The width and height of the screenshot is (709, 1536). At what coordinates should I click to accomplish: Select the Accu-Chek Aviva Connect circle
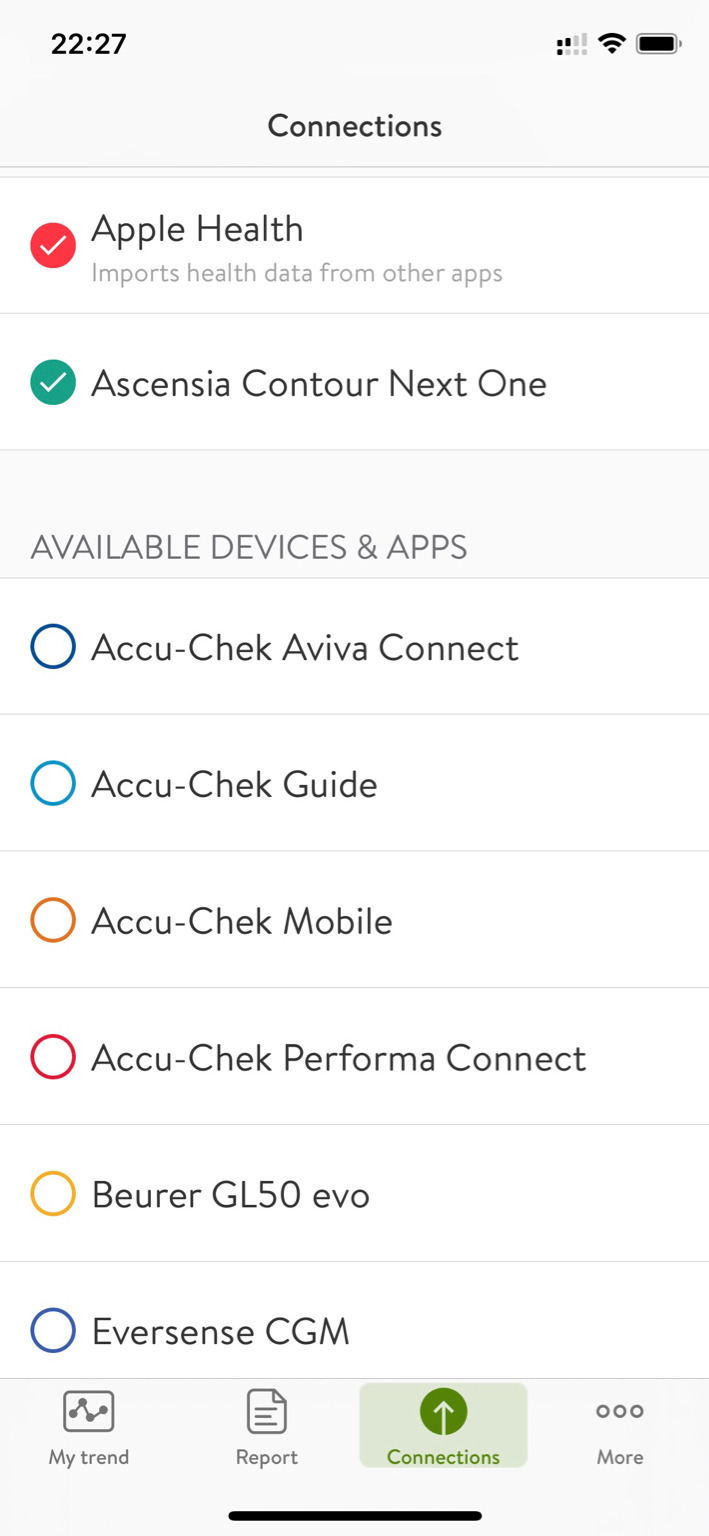click(x=53, y=646)
